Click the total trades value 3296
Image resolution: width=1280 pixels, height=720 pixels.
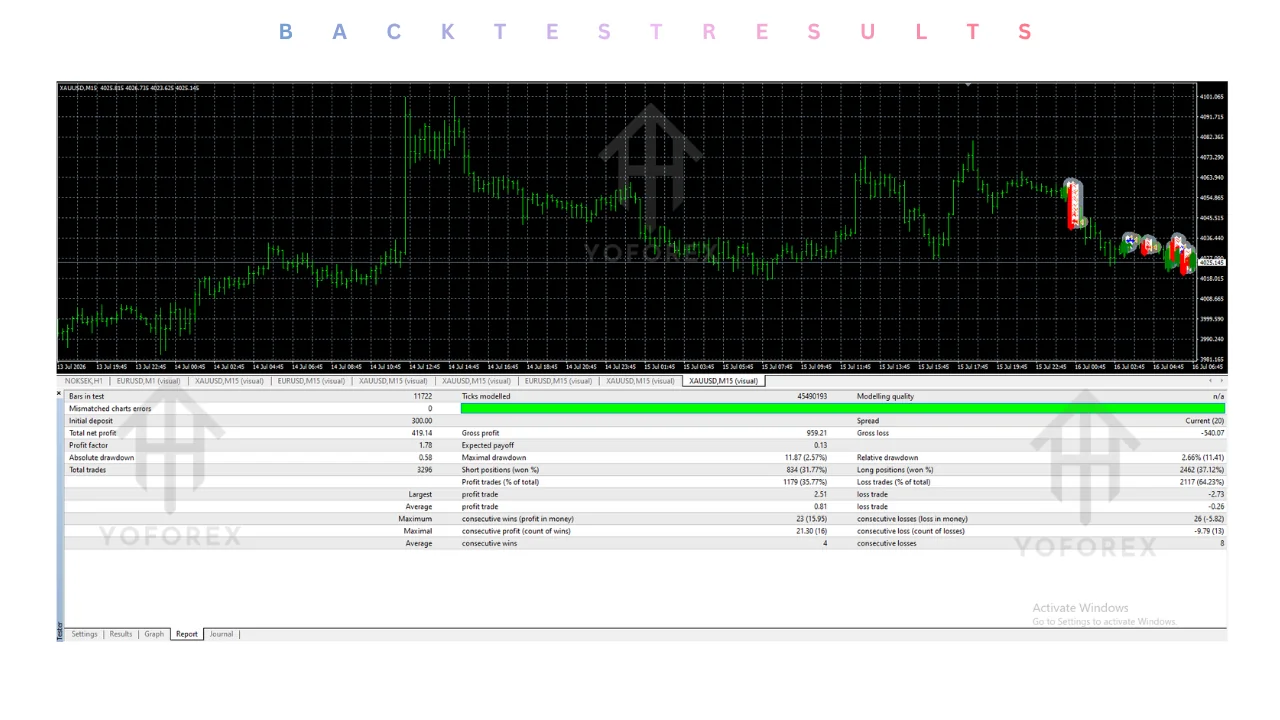click(424, 470)
